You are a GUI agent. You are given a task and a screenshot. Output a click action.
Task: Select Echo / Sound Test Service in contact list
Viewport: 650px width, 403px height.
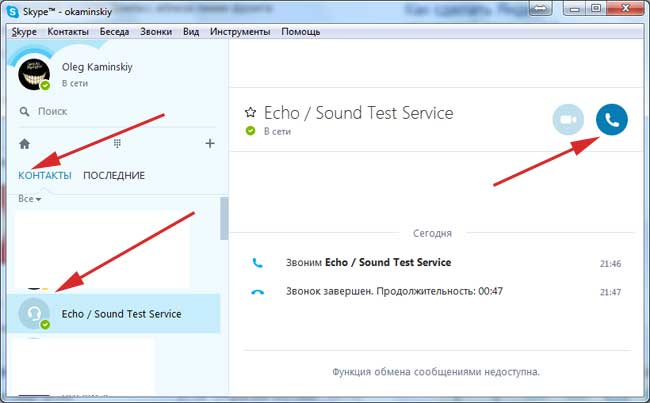122,313
